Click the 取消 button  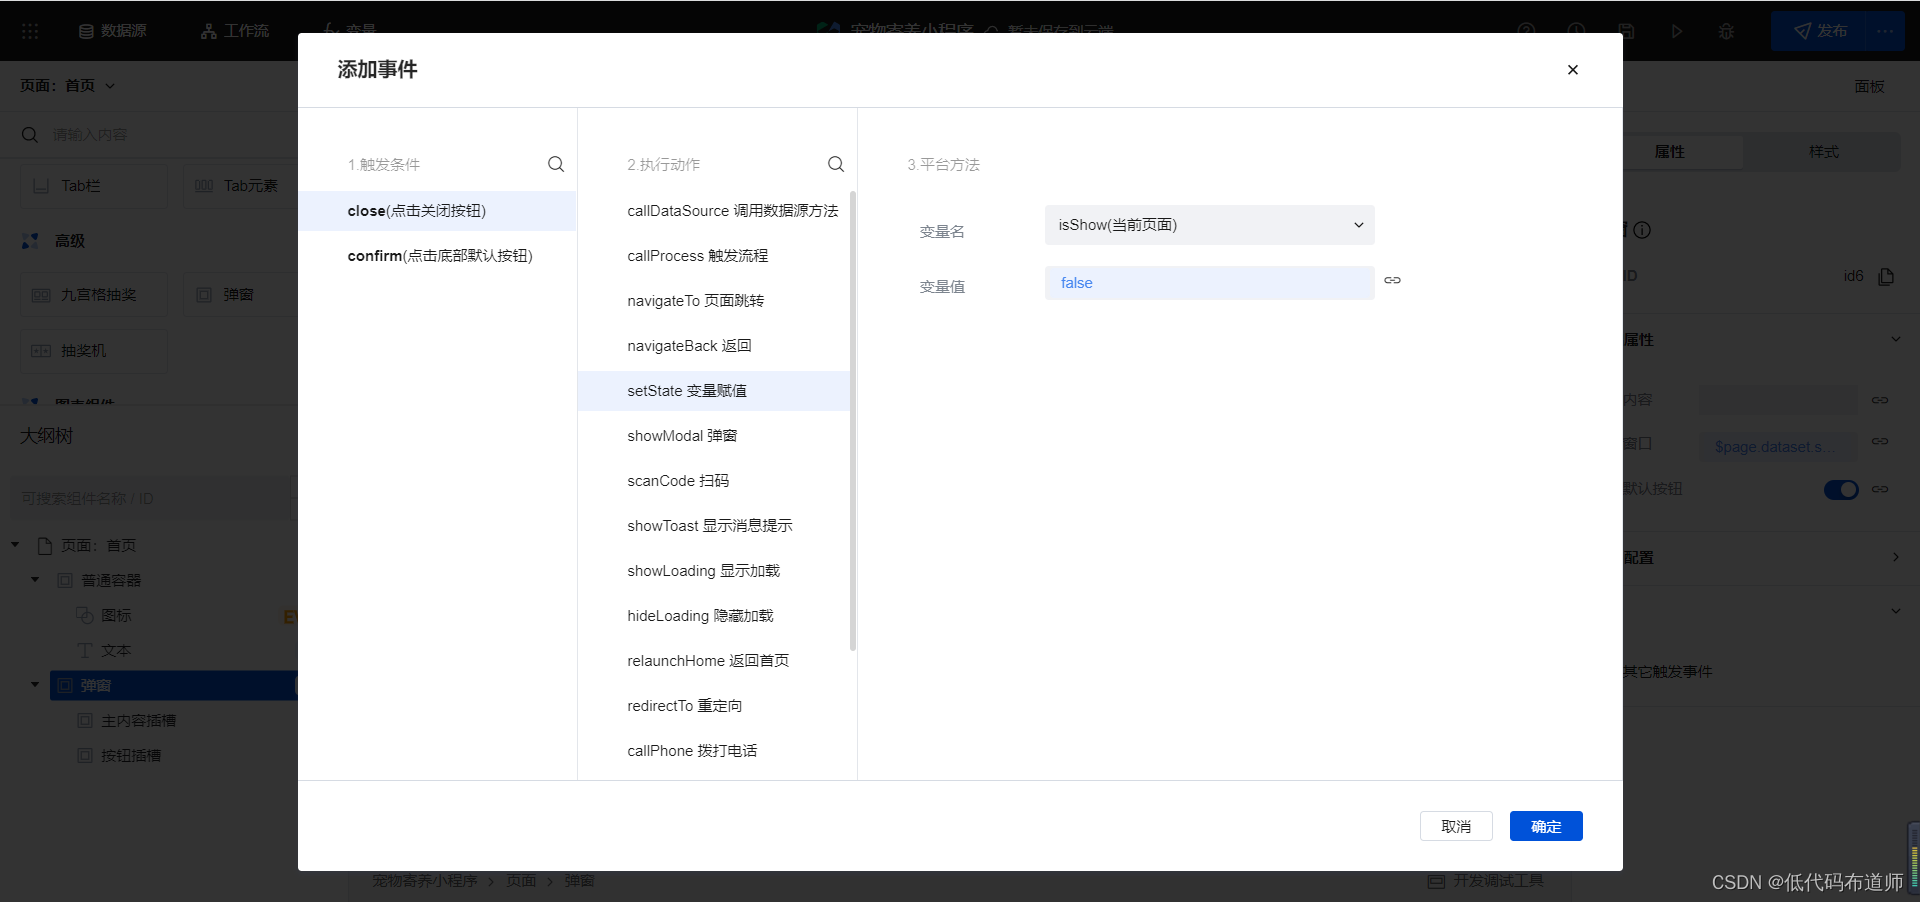(x=1456, y=826)
